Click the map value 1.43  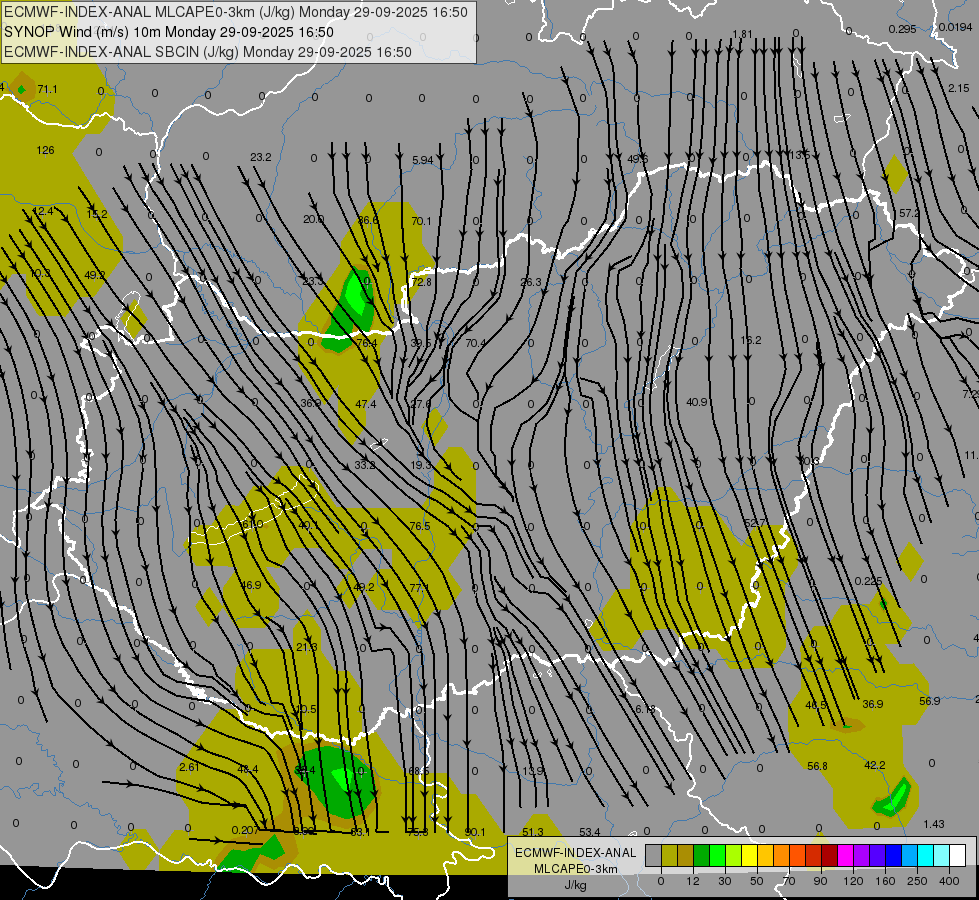click(934, 824)
